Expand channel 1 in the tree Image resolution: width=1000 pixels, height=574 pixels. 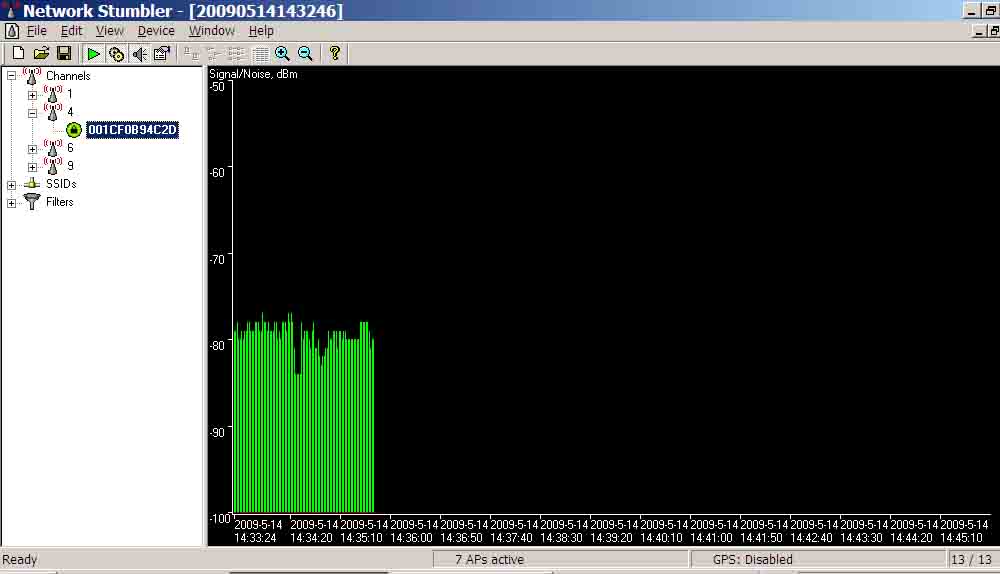[33, 95]
